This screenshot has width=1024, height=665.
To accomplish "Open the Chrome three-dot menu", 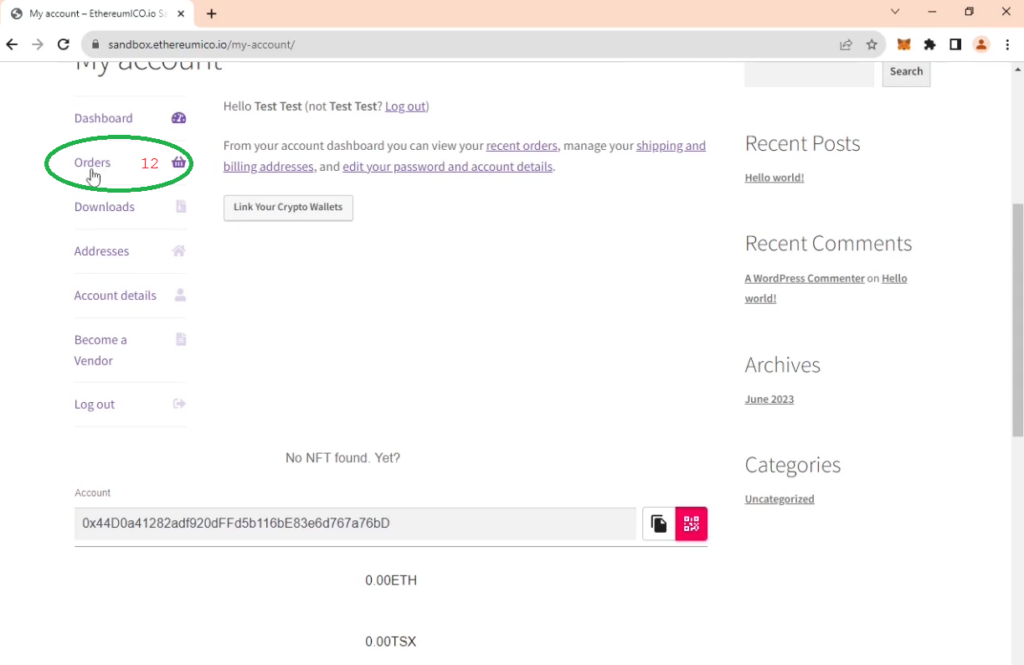I will [1007, 45].
